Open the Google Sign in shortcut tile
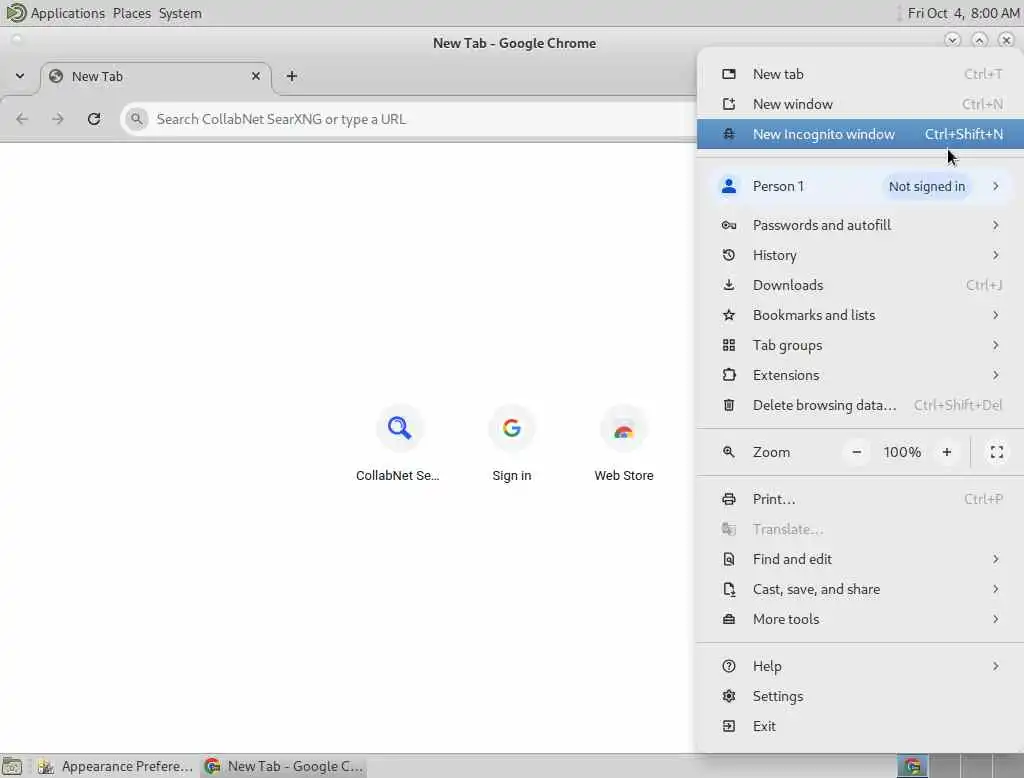1024x778 pixels. pyautogui.click(x=511, y=444)
